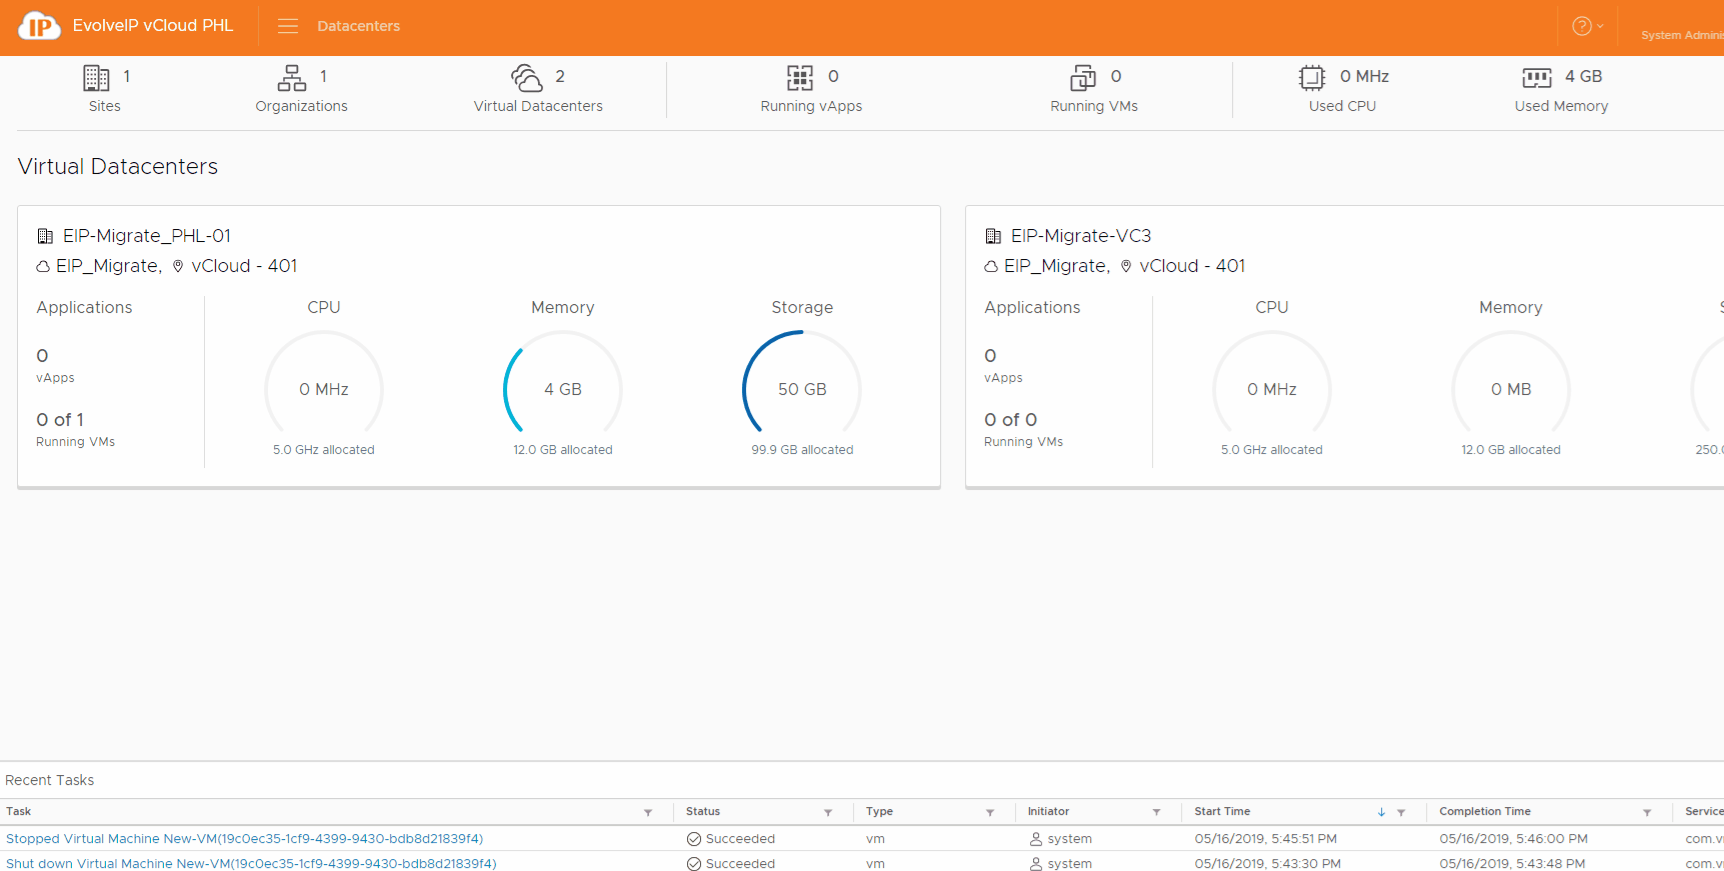The height and width of the screenshot is (871, 1724).
Task: Click the Running vApps grid icon
Action: (x=800, y=78)
